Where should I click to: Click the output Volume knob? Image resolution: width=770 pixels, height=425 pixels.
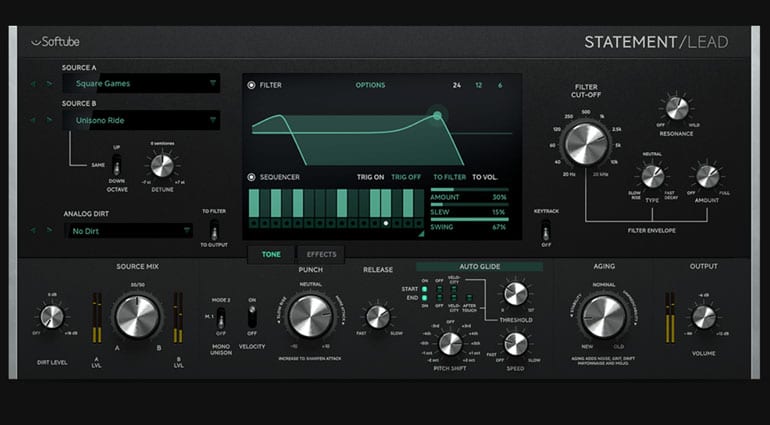click(x=704, y=317)
